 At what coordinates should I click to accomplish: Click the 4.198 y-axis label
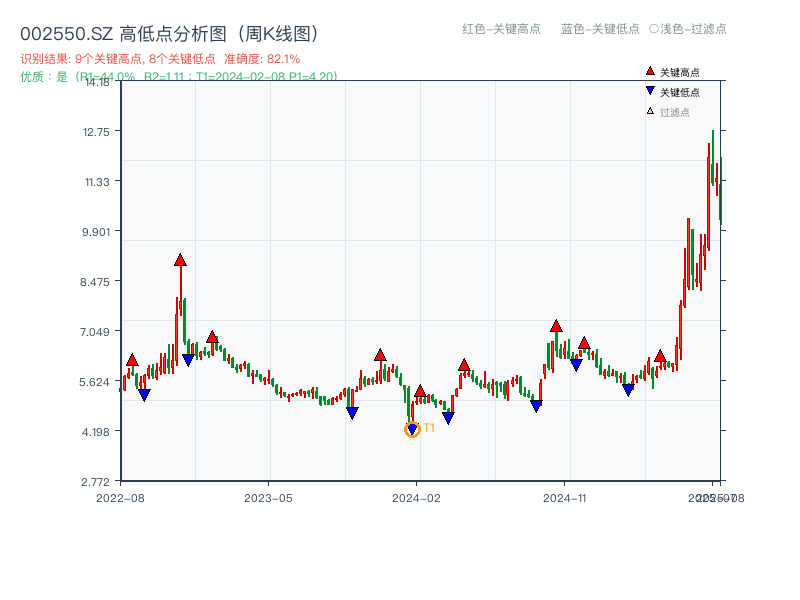pos(96,432)
